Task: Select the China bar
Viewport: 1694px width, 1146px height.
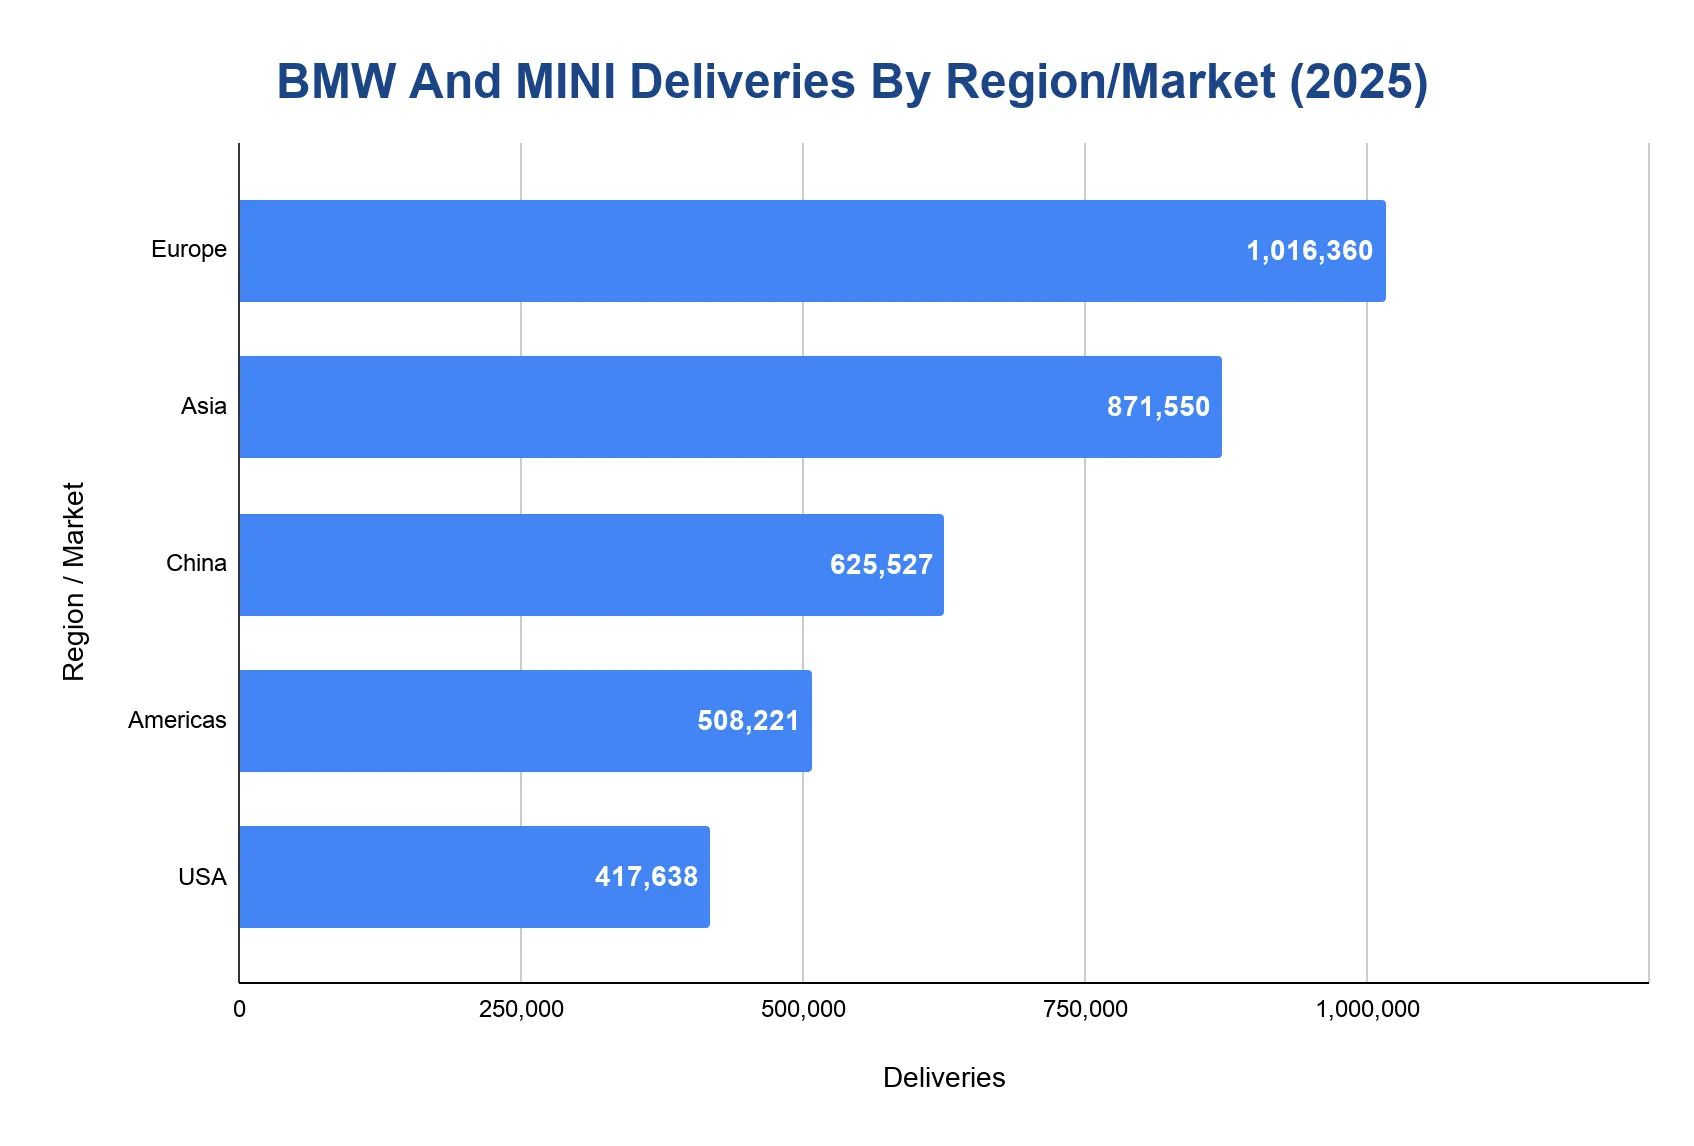Action: coord(591,565)
